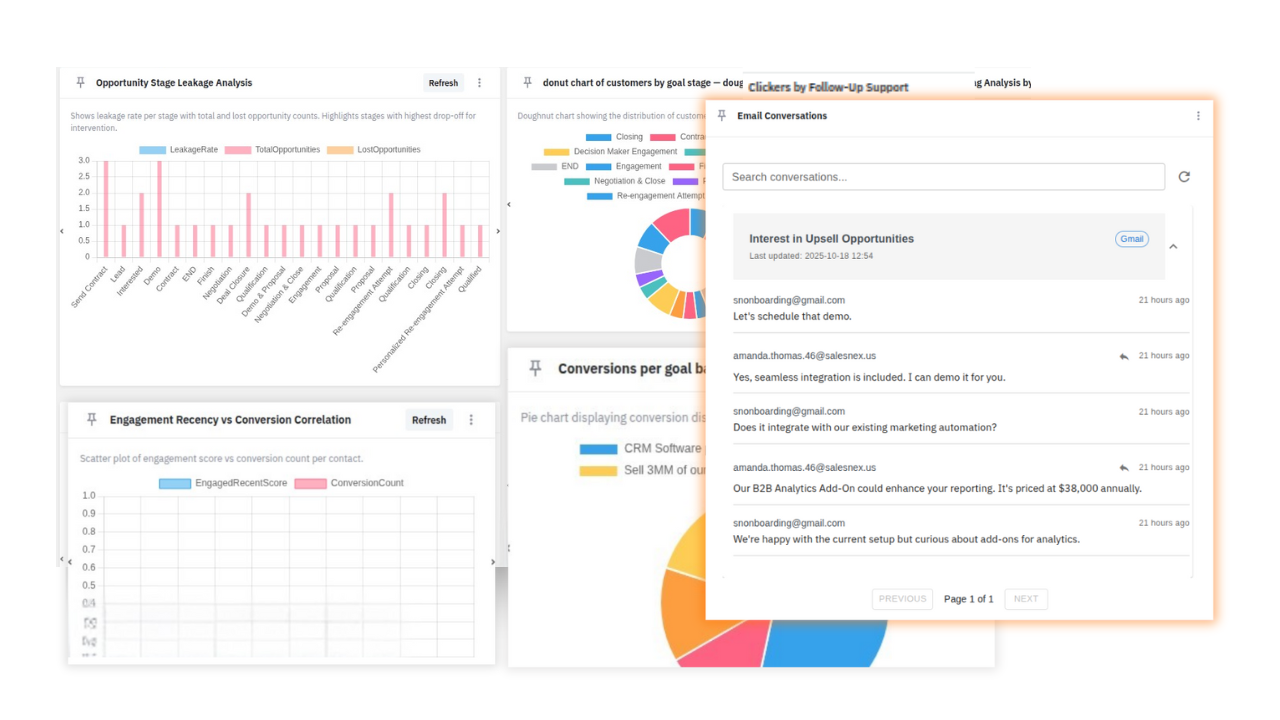The width and height of the screenshot is (1280, 720).
Task: Click Refresh on Opportunity Stage Leakage Analysis
Action: click(443, 83)
